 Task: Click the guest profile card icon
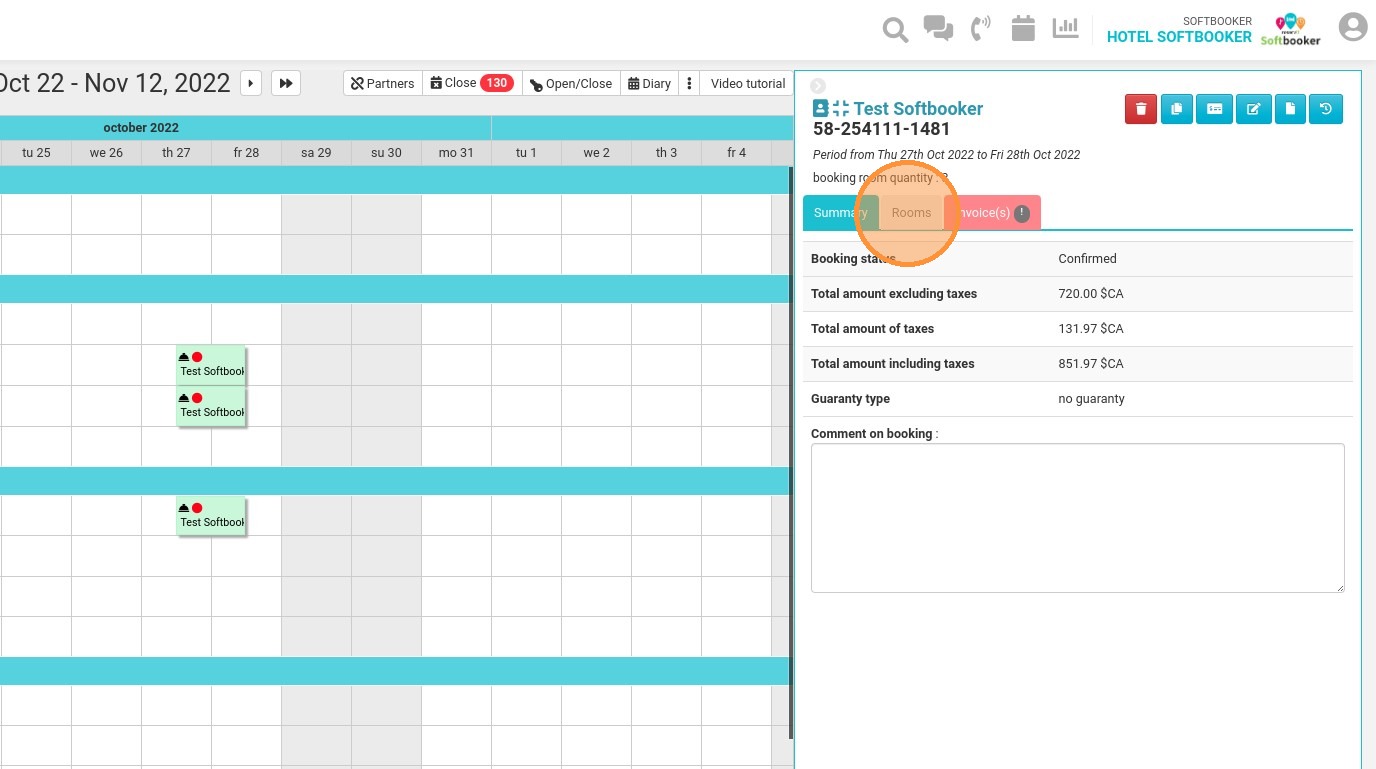(821, 108)
